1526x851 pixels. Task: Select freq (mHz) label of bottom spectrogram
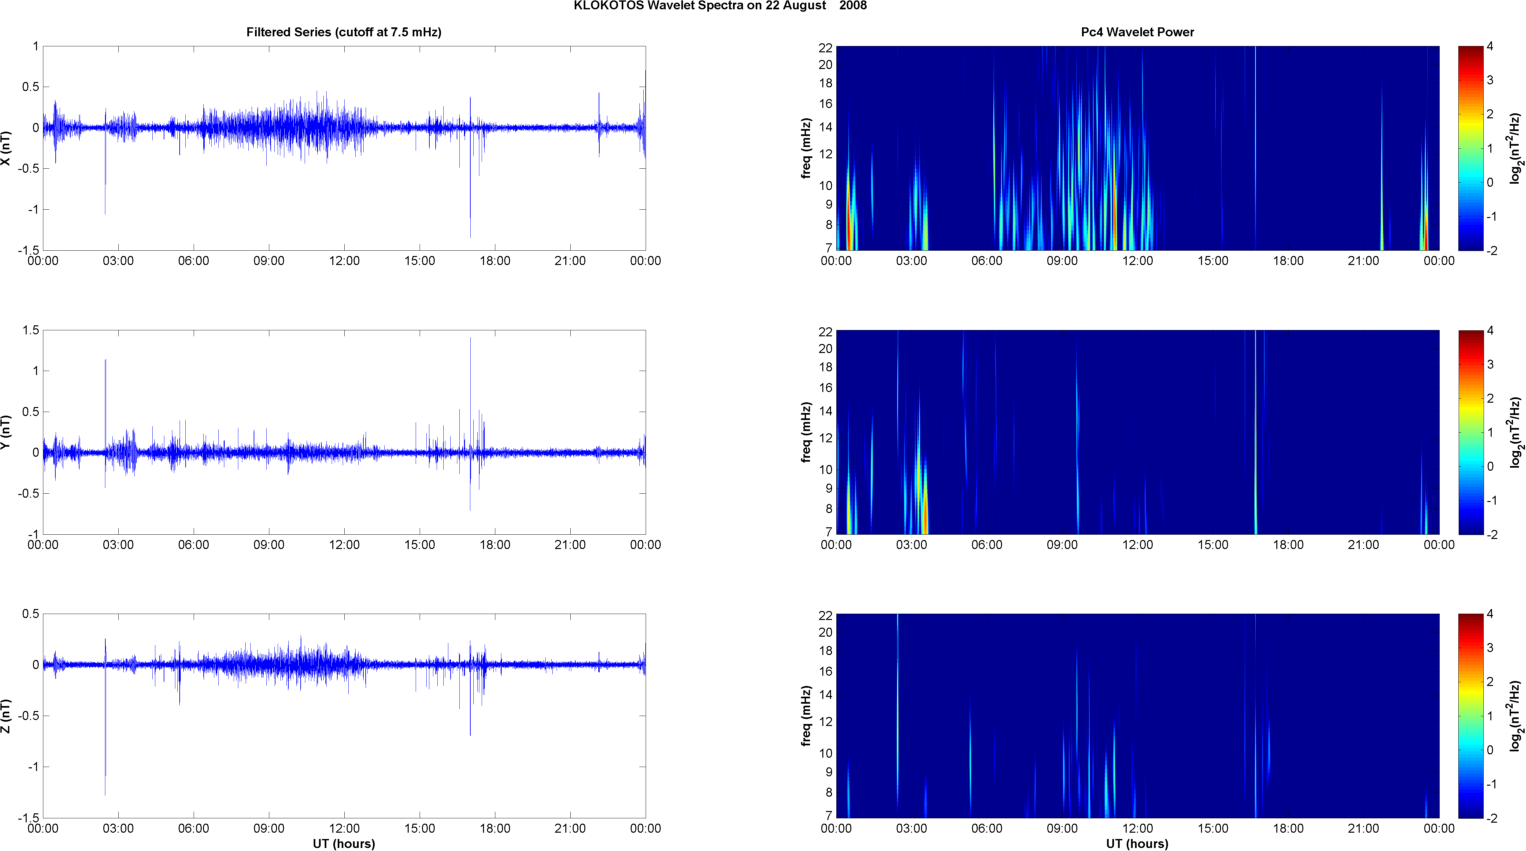coord(806,716)
